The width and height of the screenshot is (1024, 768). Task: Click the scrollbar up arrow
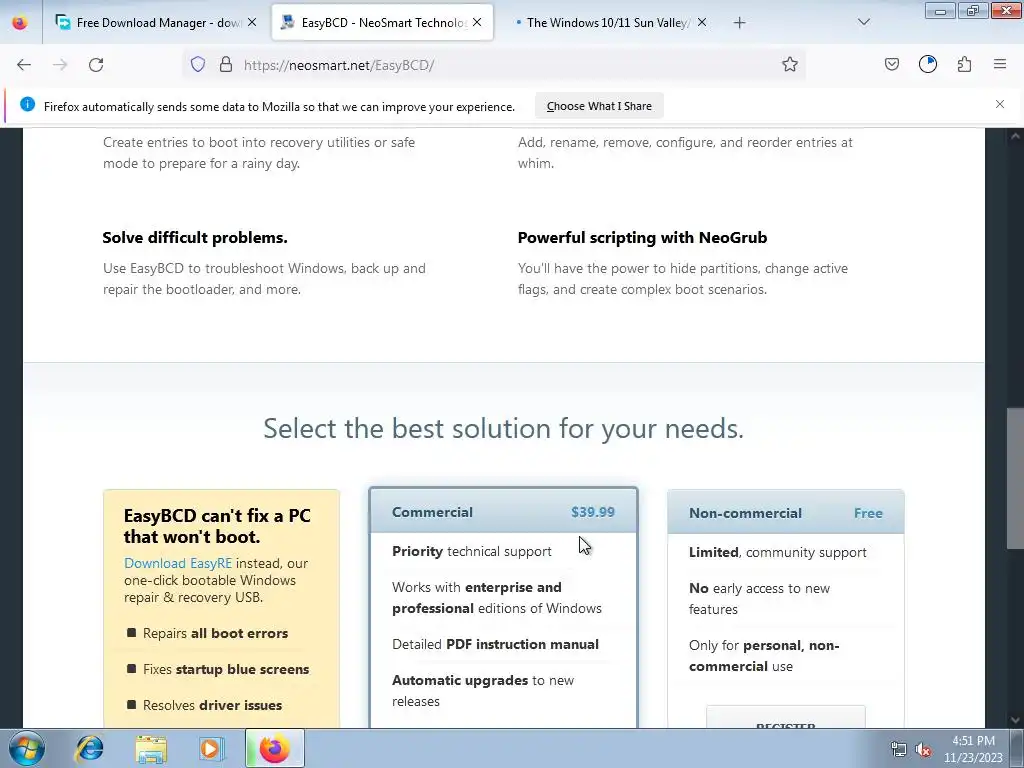point(1016,136)
